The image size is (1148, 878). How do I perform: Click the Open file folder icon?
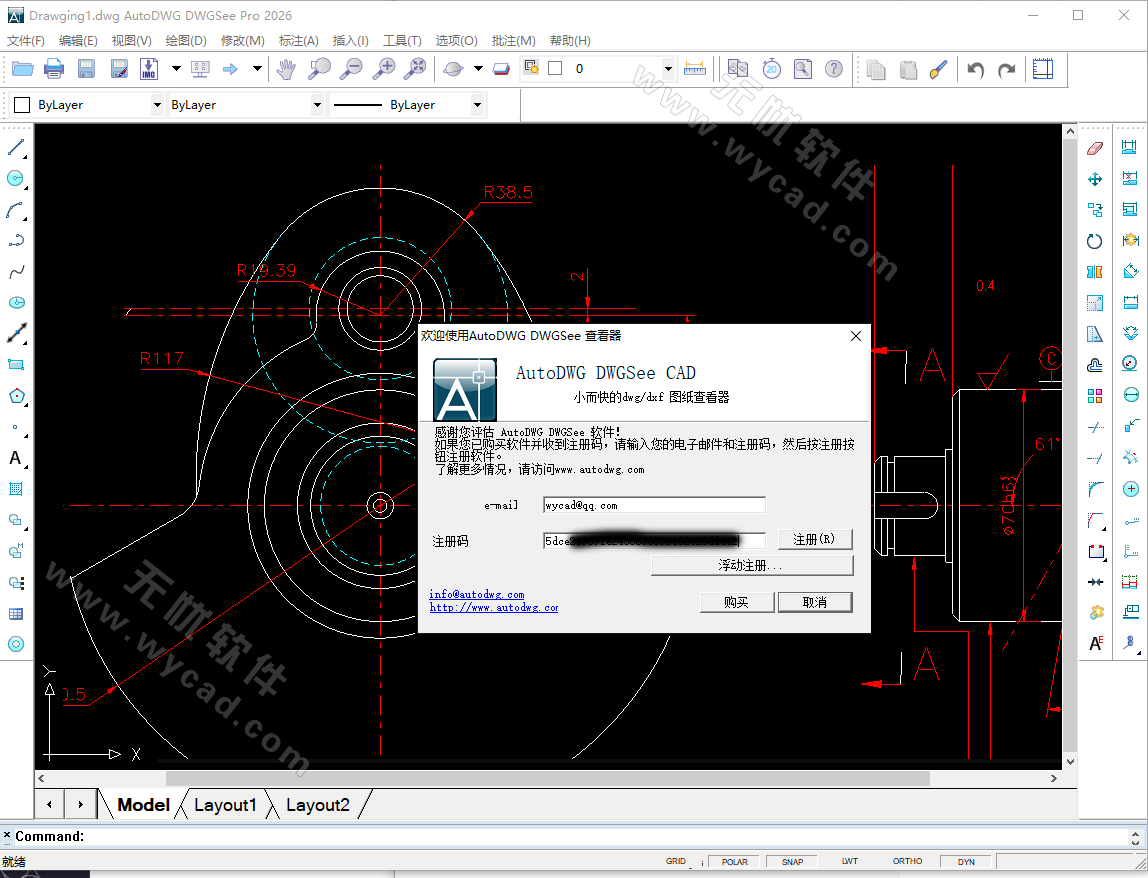click(22, 69)
